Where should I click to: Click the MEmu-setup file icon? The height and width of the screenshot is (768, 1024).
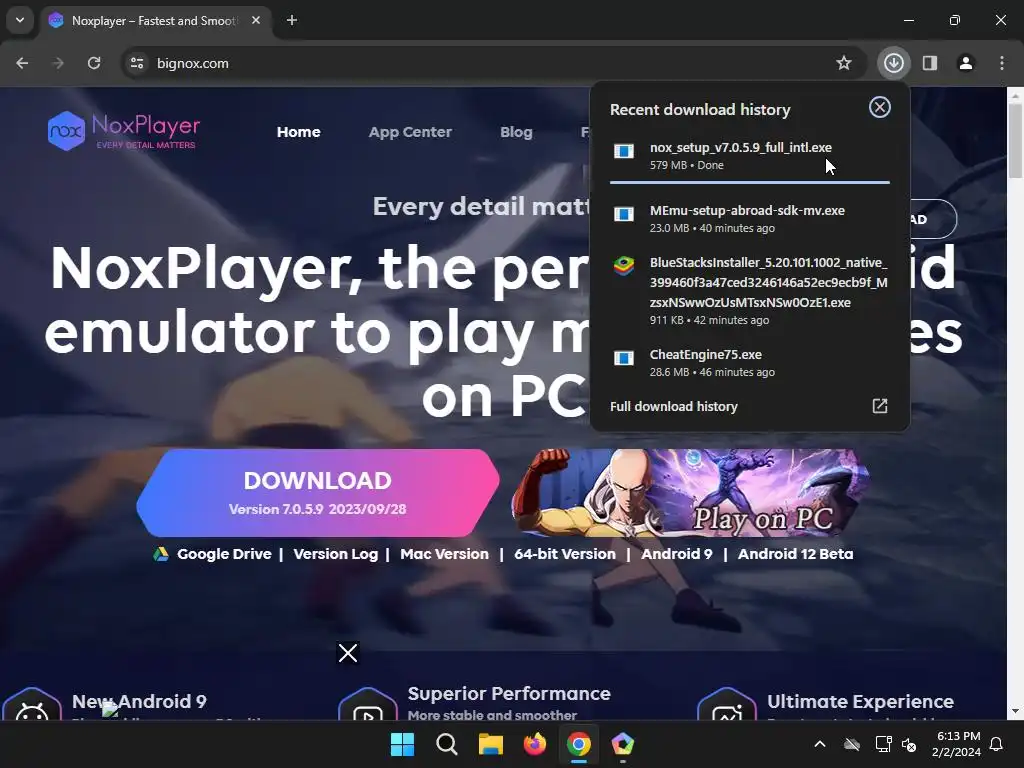click(624, 214)
